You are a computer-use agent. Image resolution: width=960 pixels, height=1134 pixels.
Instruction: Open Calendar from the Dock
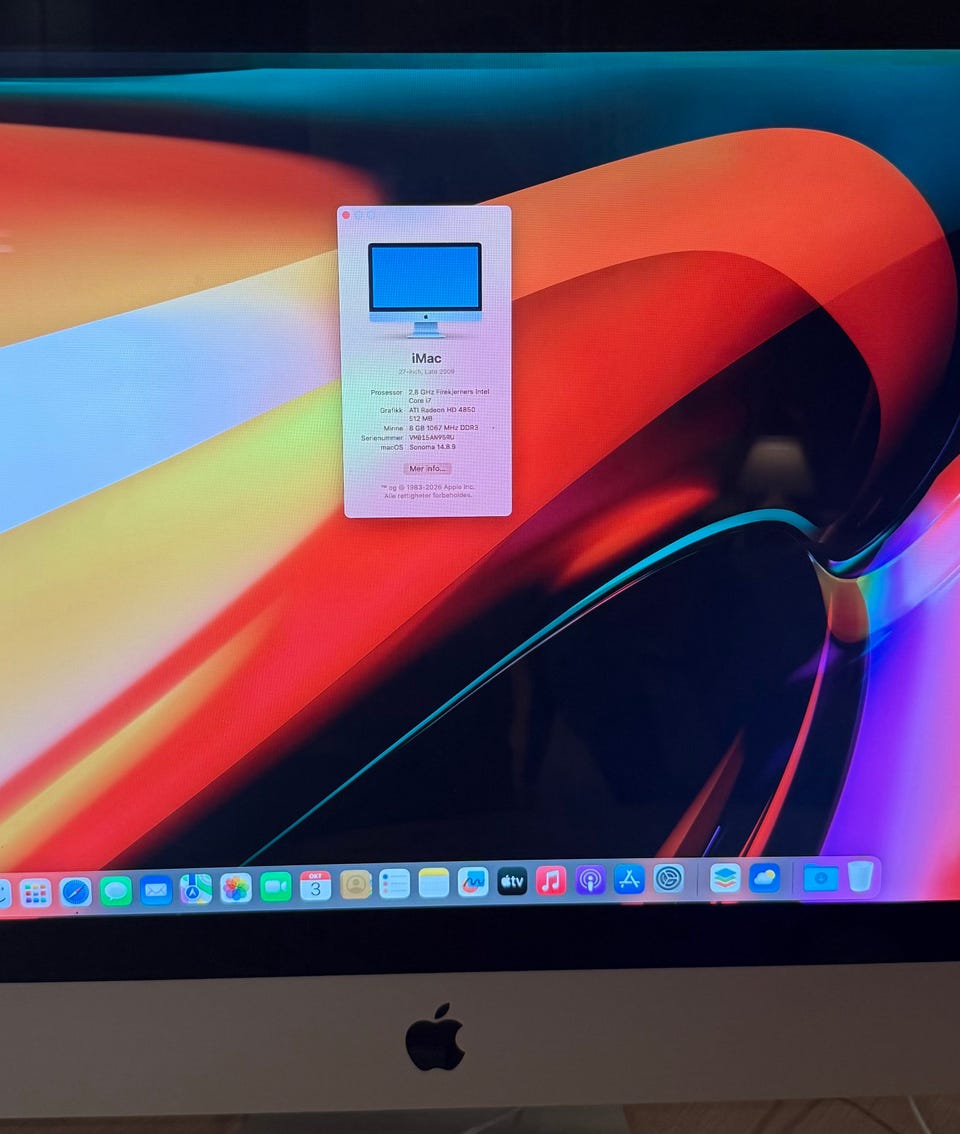pyautogui.click(x=315, y=886)
